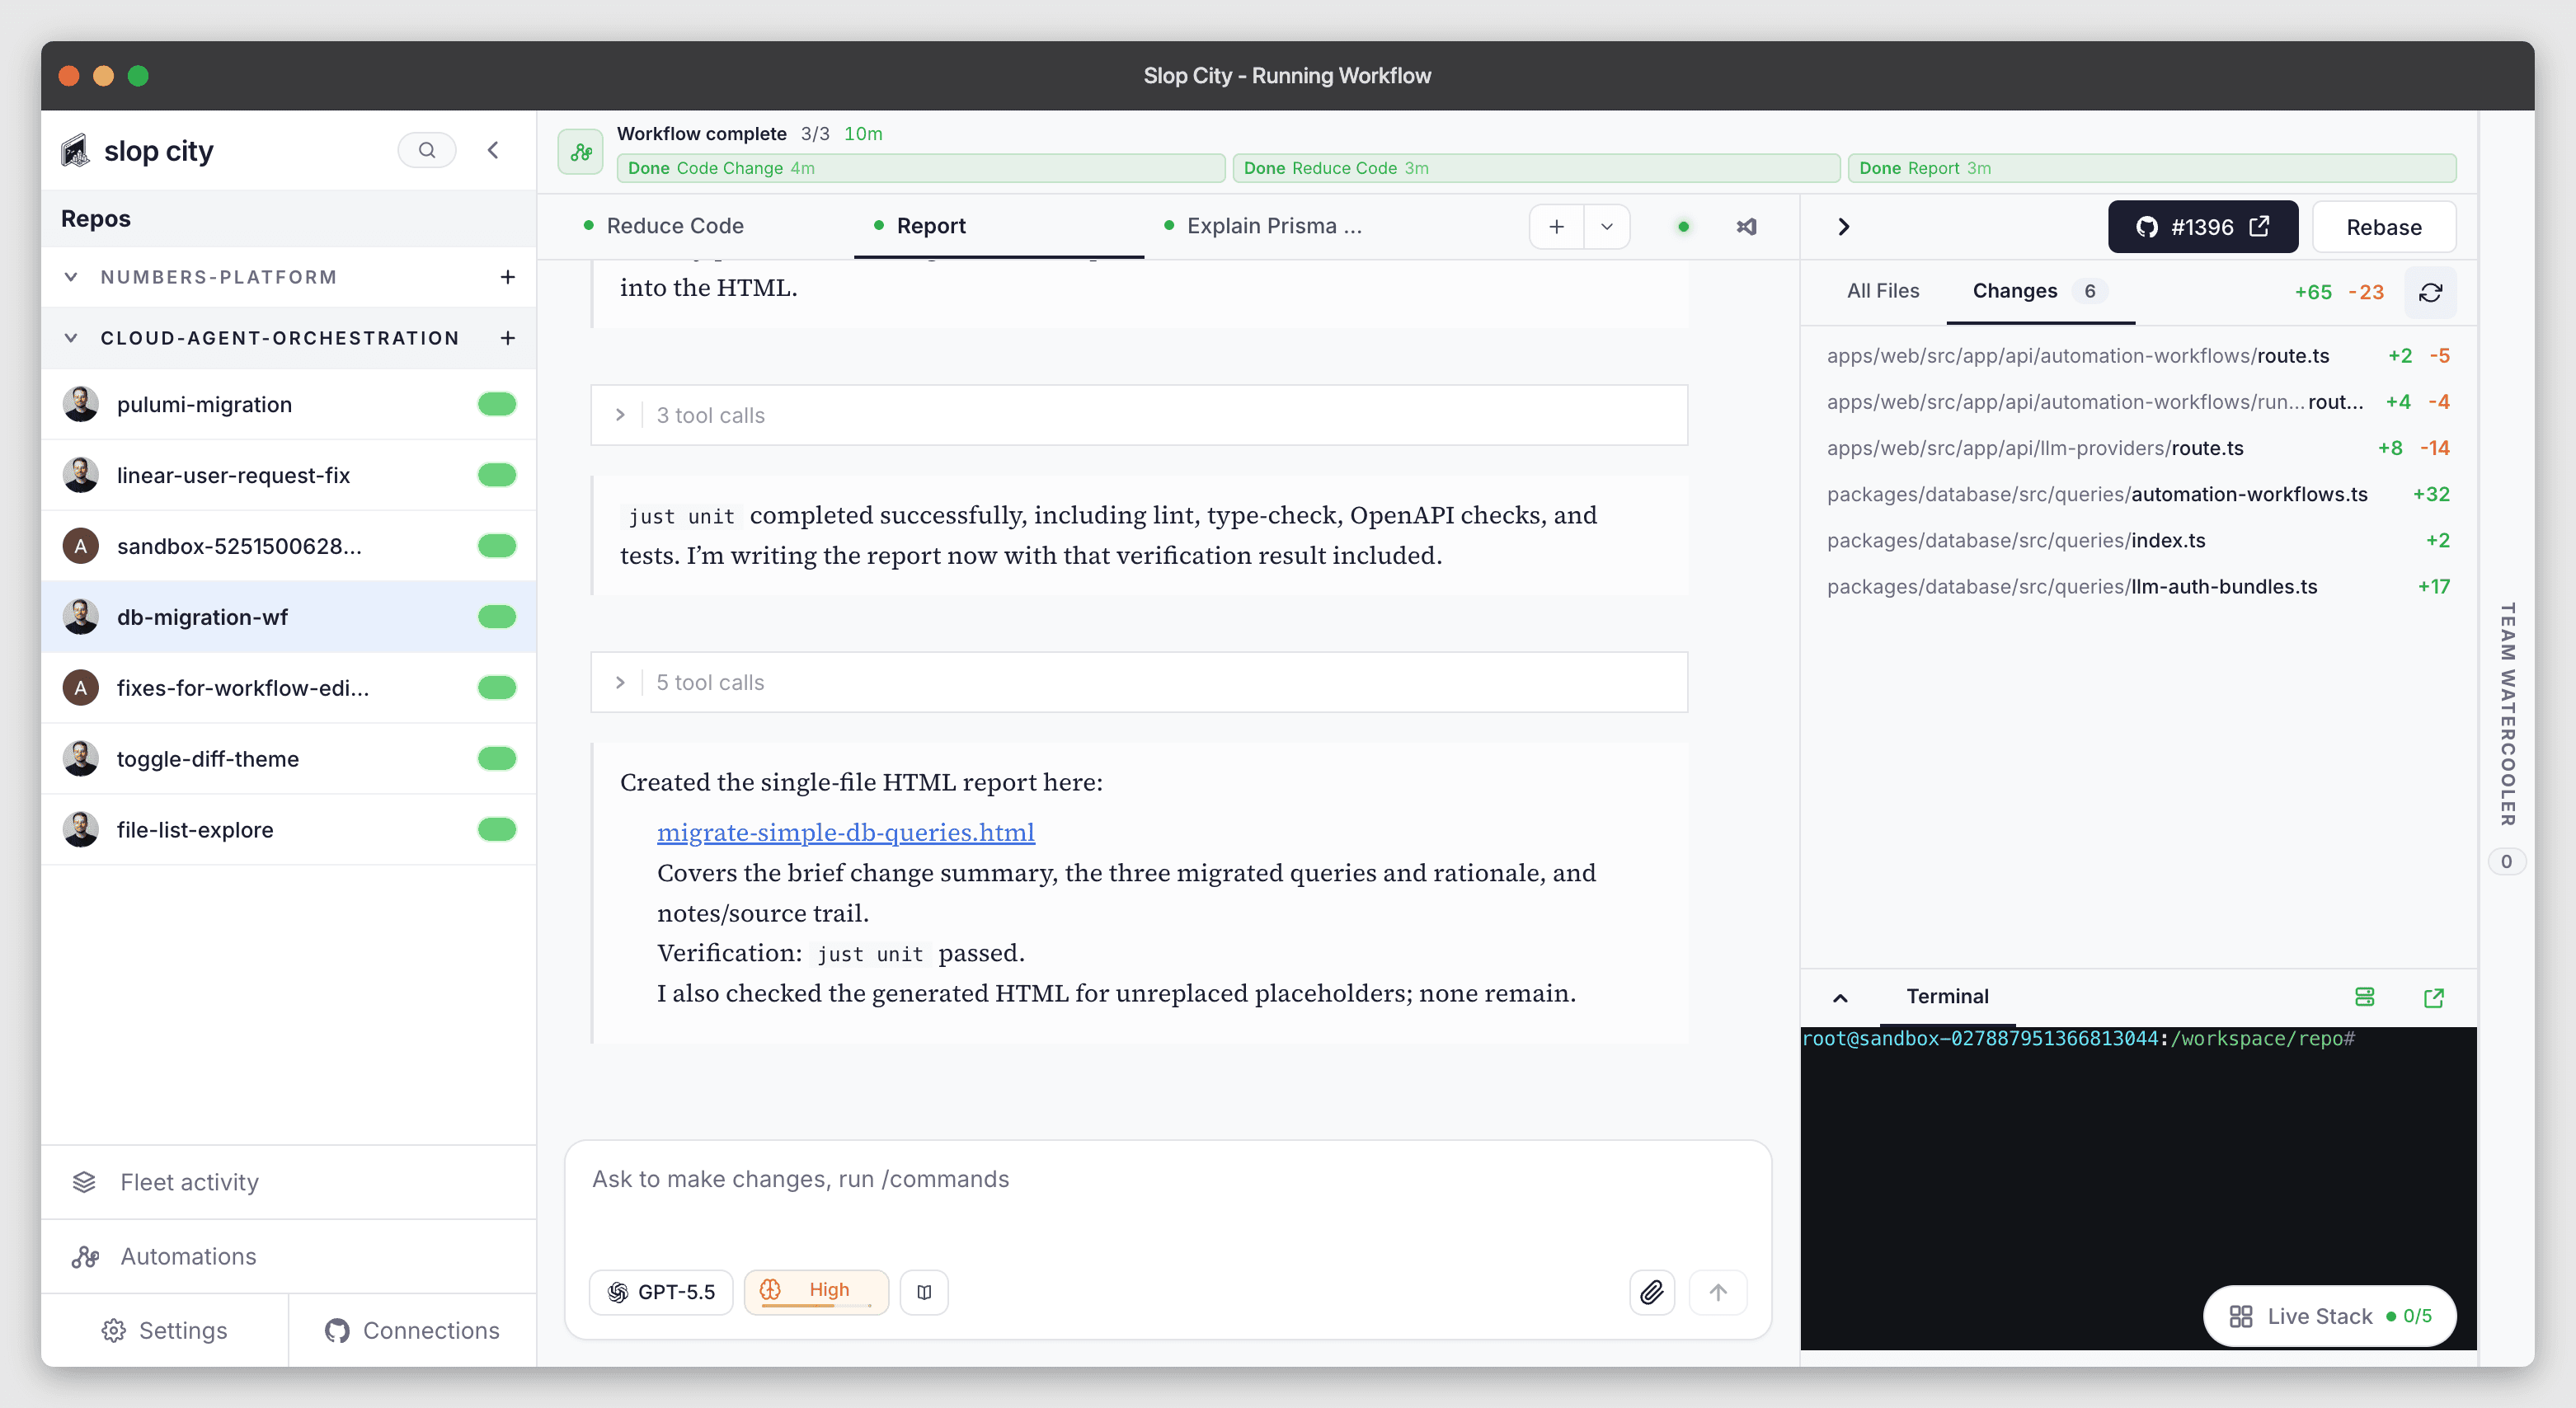Viewport: 2576px width, 1408px height.
Task: Open the GPT-5.5 model selector
Action: [662, 1292]
